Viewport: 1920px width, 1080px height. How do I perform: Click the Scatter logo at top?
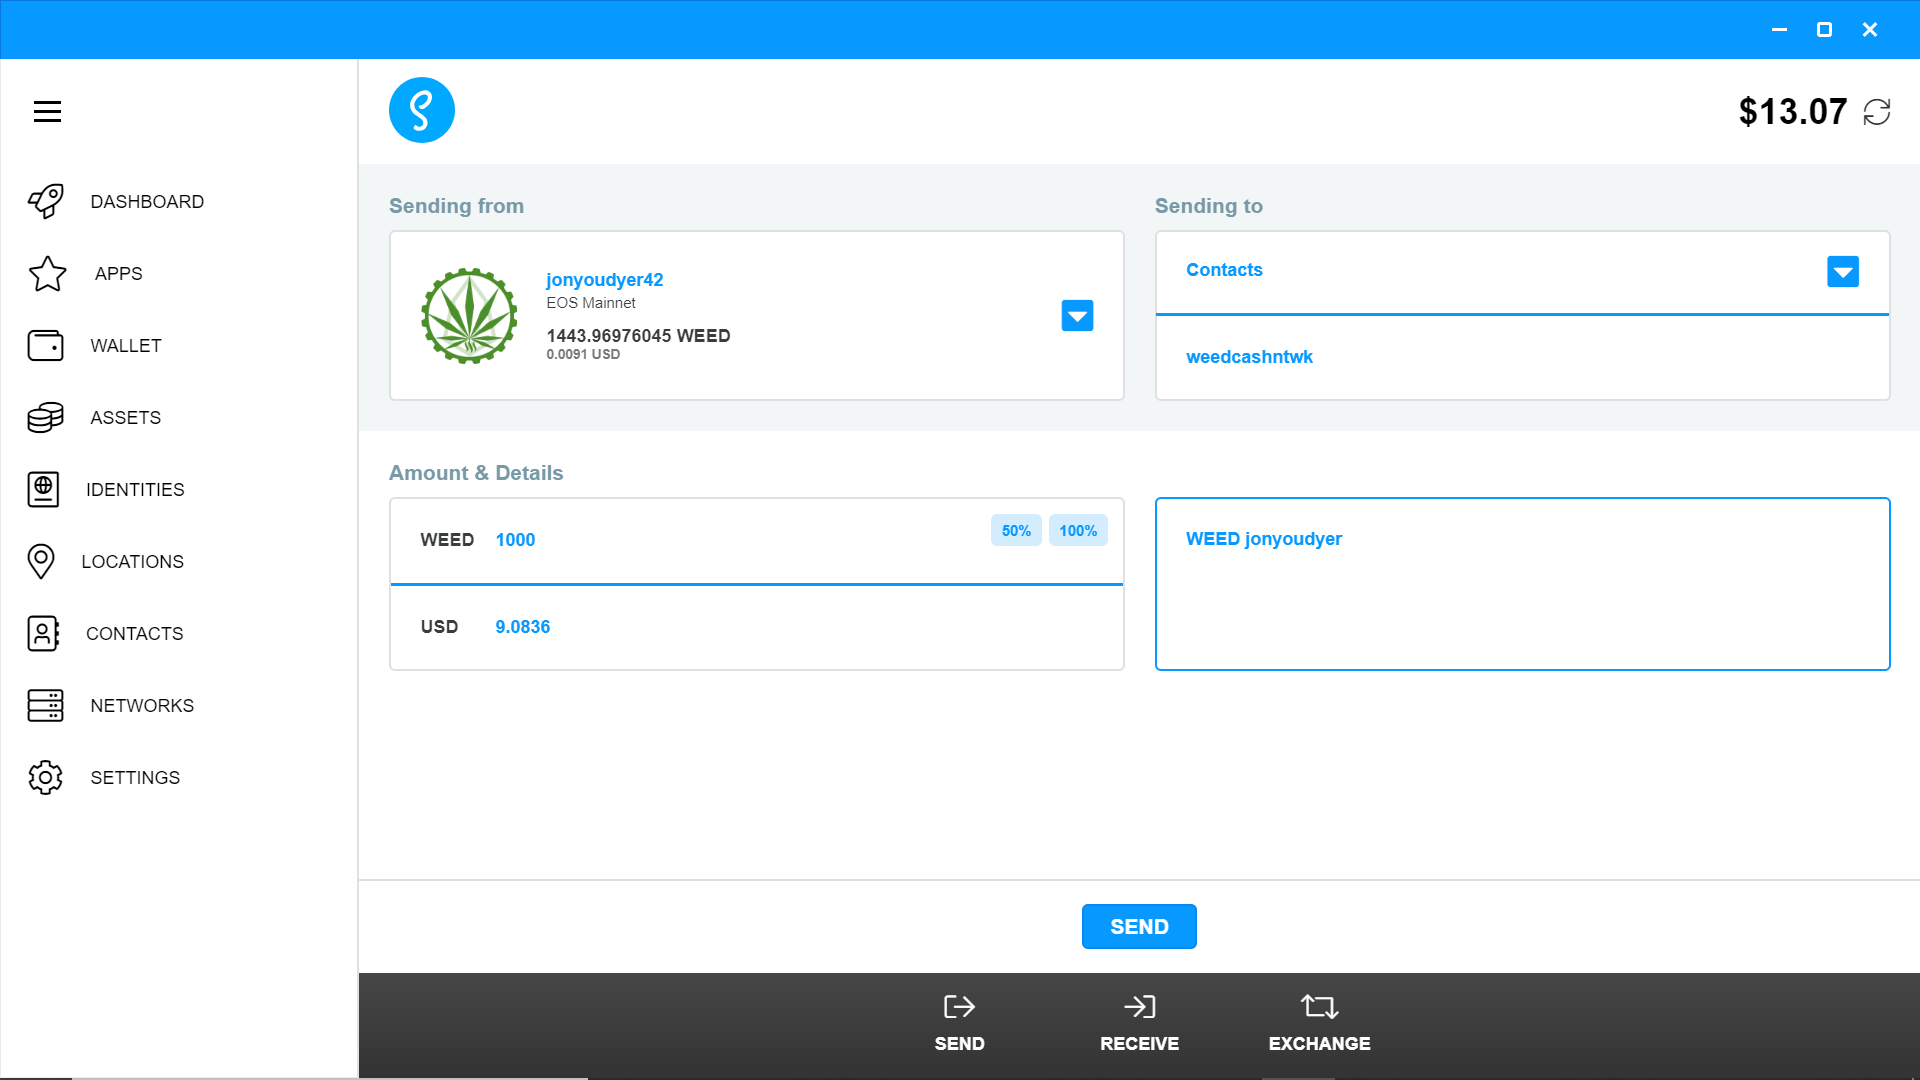point(421,110)
